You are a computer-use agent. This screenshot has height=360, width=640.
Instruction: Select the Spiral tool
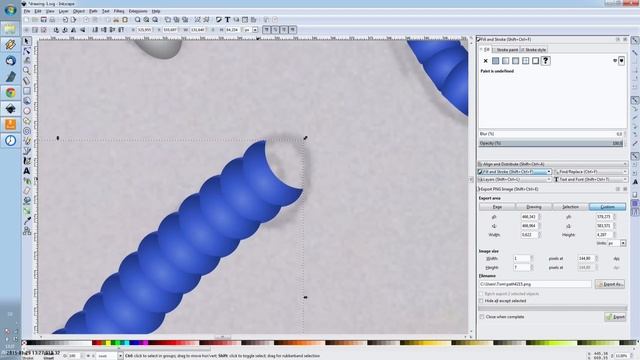(27, 131)
